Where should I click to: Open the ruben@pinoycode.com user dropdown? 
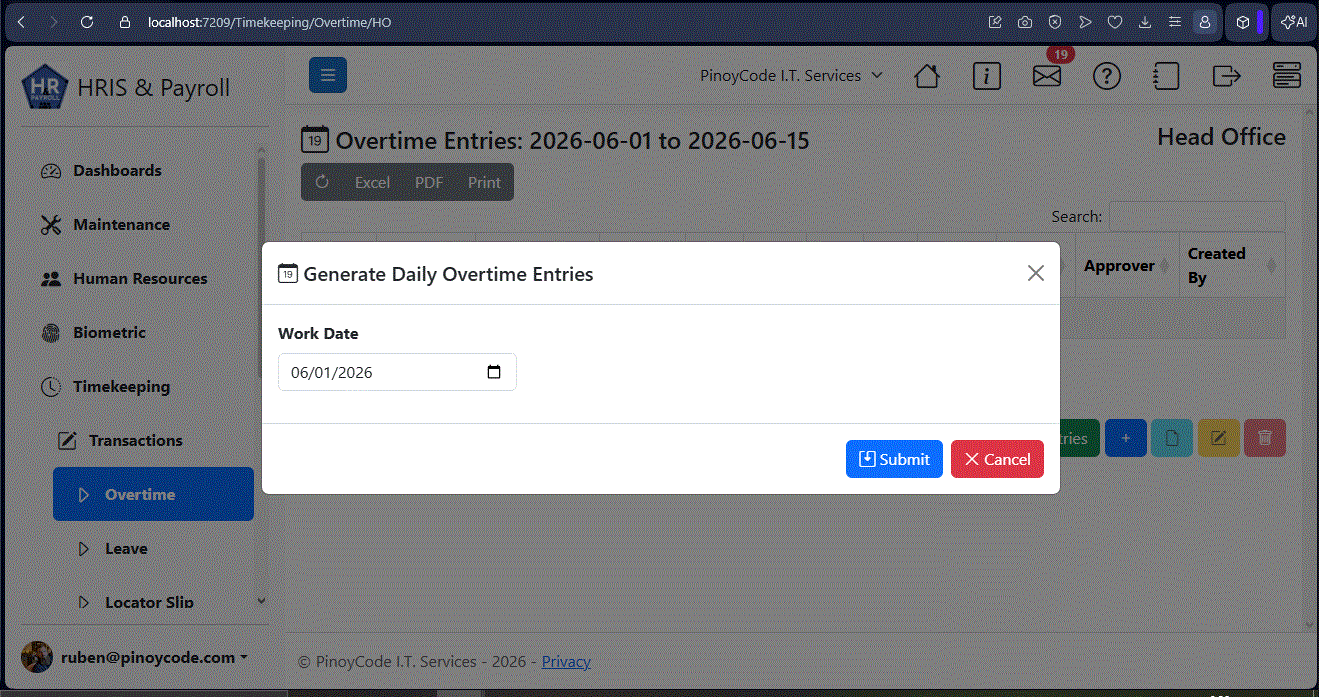pyautogui.click(x=153, y=657)
